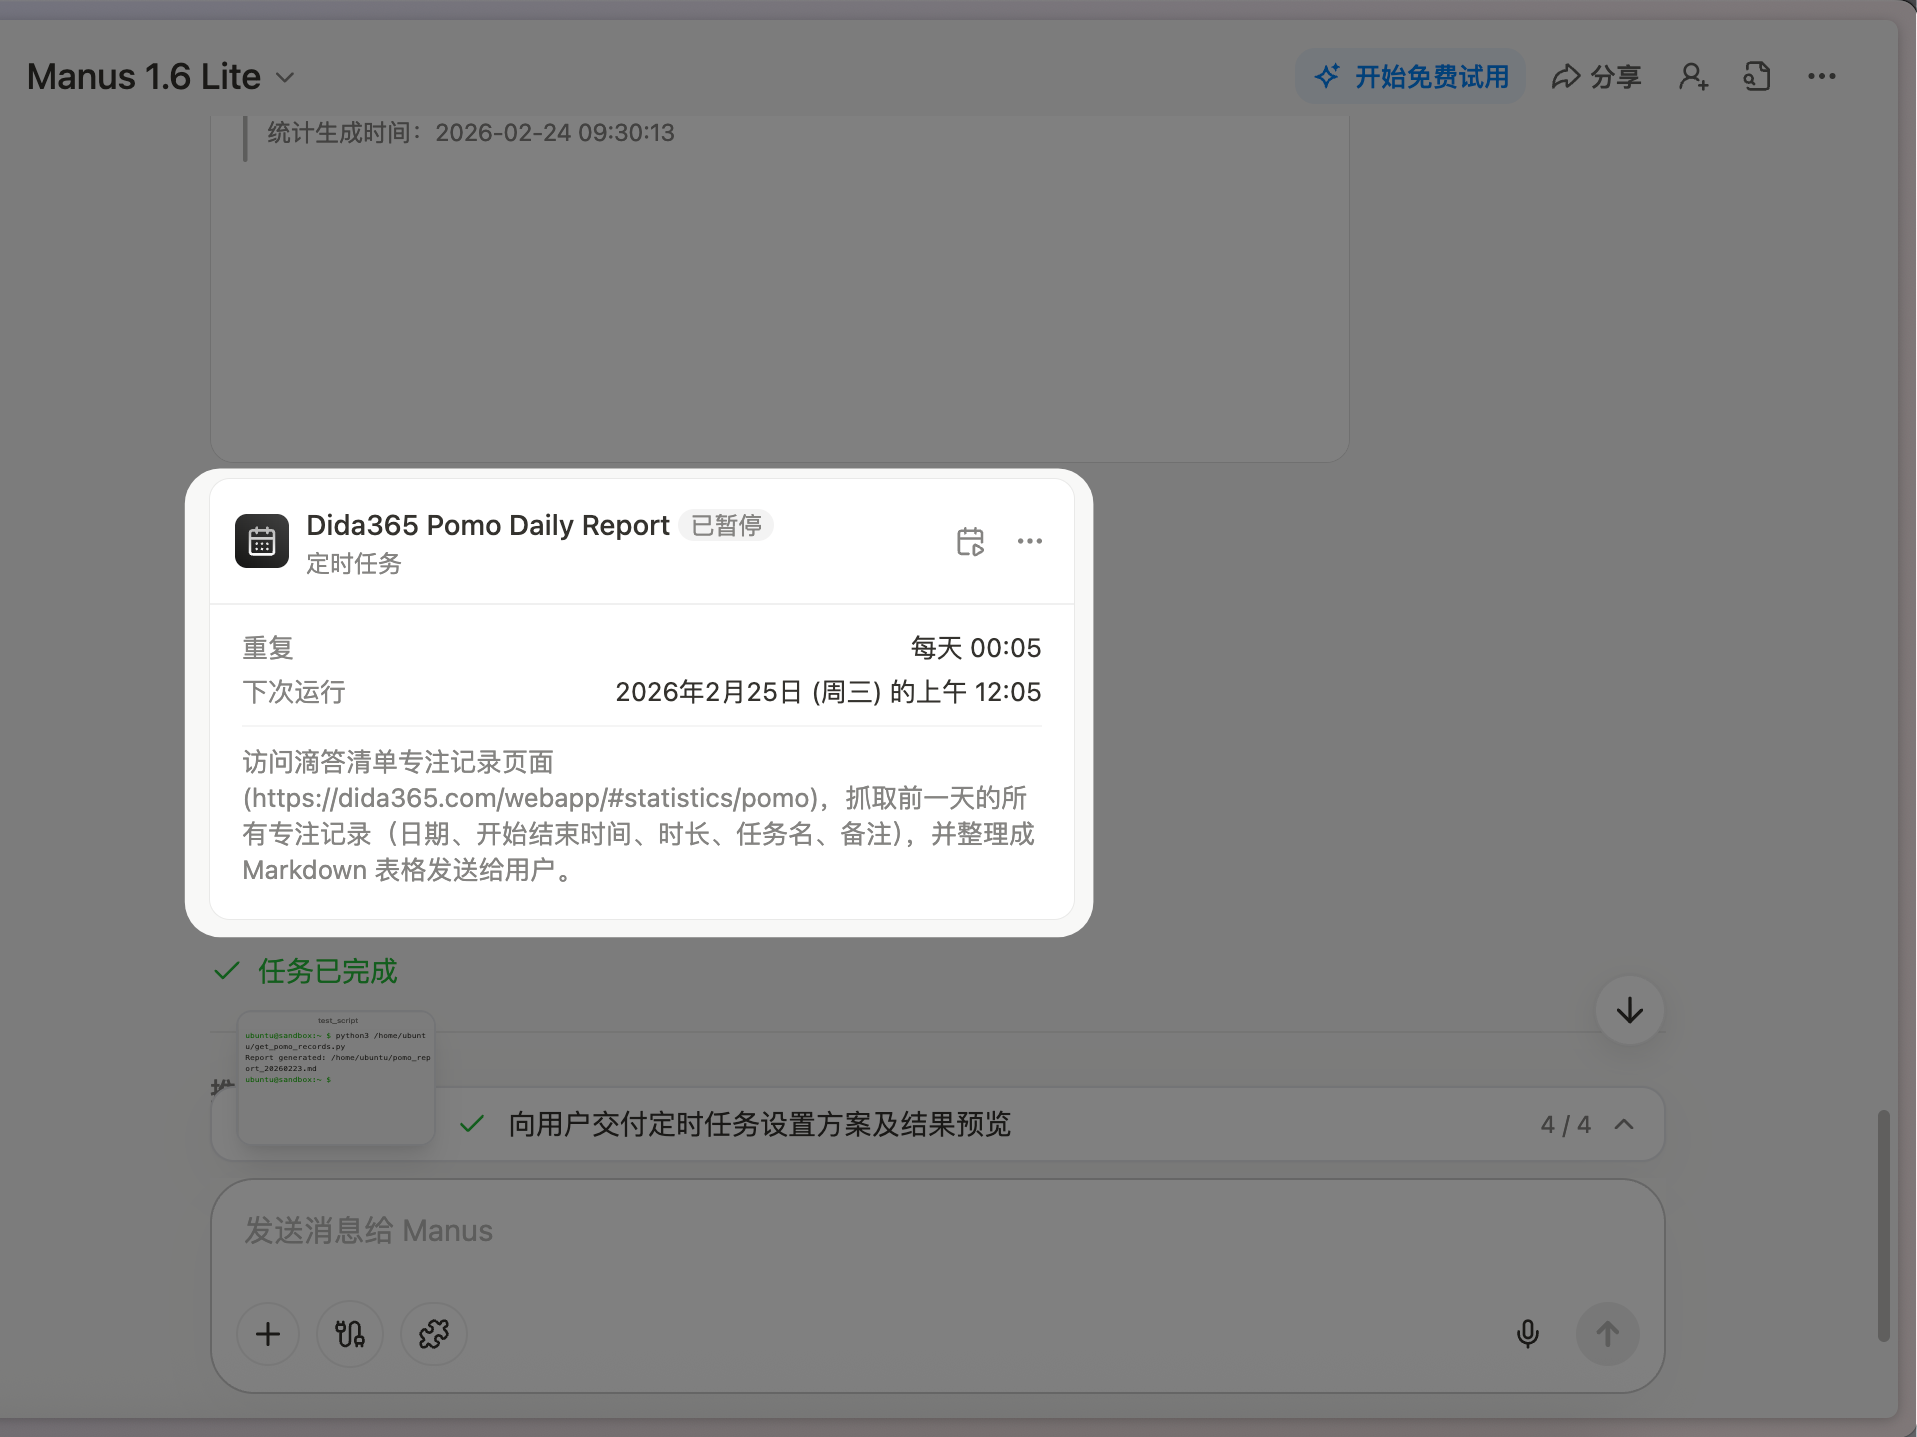Click the 开始免费试用 button
The width and height of the screenshot is (1917, 1437).
click(x=1410, y=76)
